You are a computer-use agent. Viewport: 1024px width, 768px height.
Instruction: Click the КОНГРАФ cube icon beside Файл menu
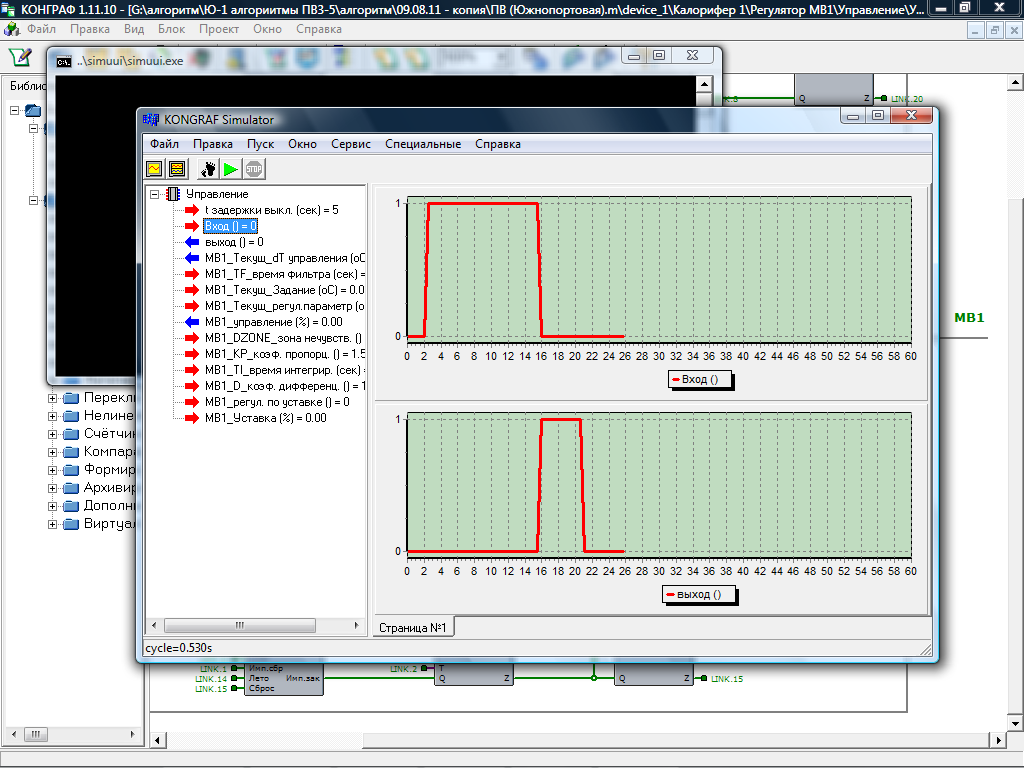(12, 29)
